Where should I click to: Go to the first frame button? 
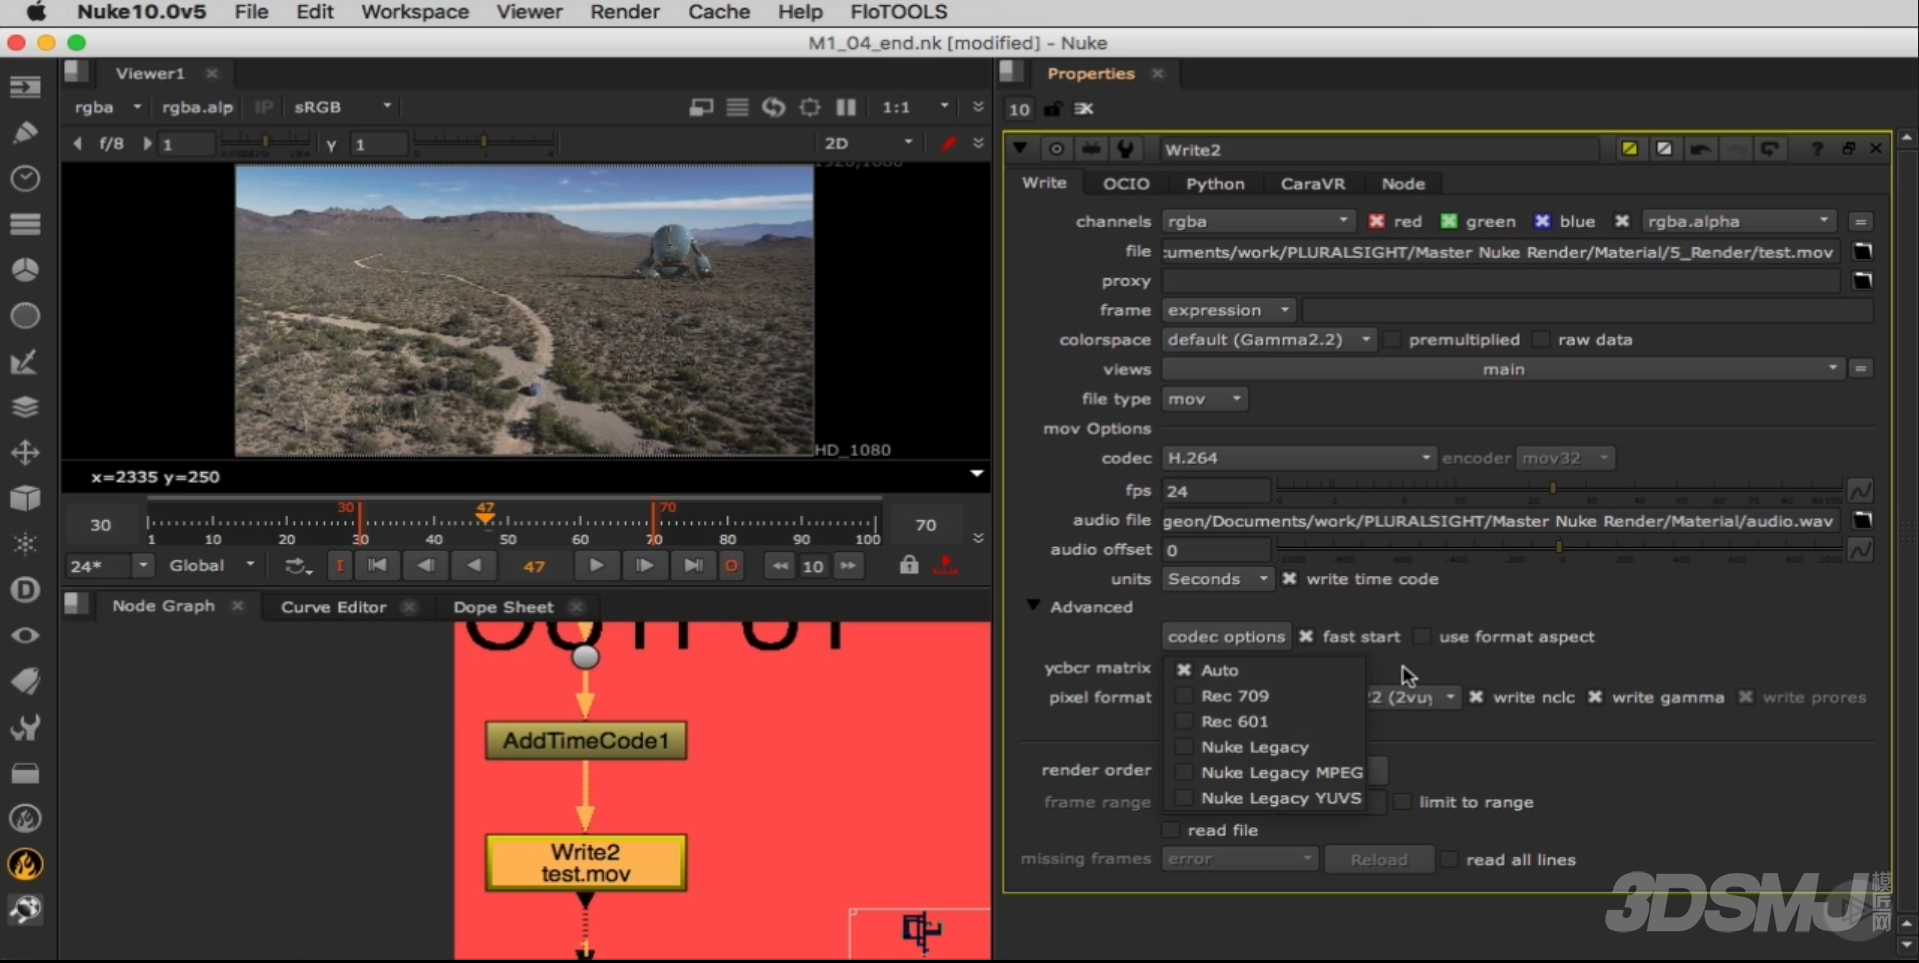pos(377,565)
